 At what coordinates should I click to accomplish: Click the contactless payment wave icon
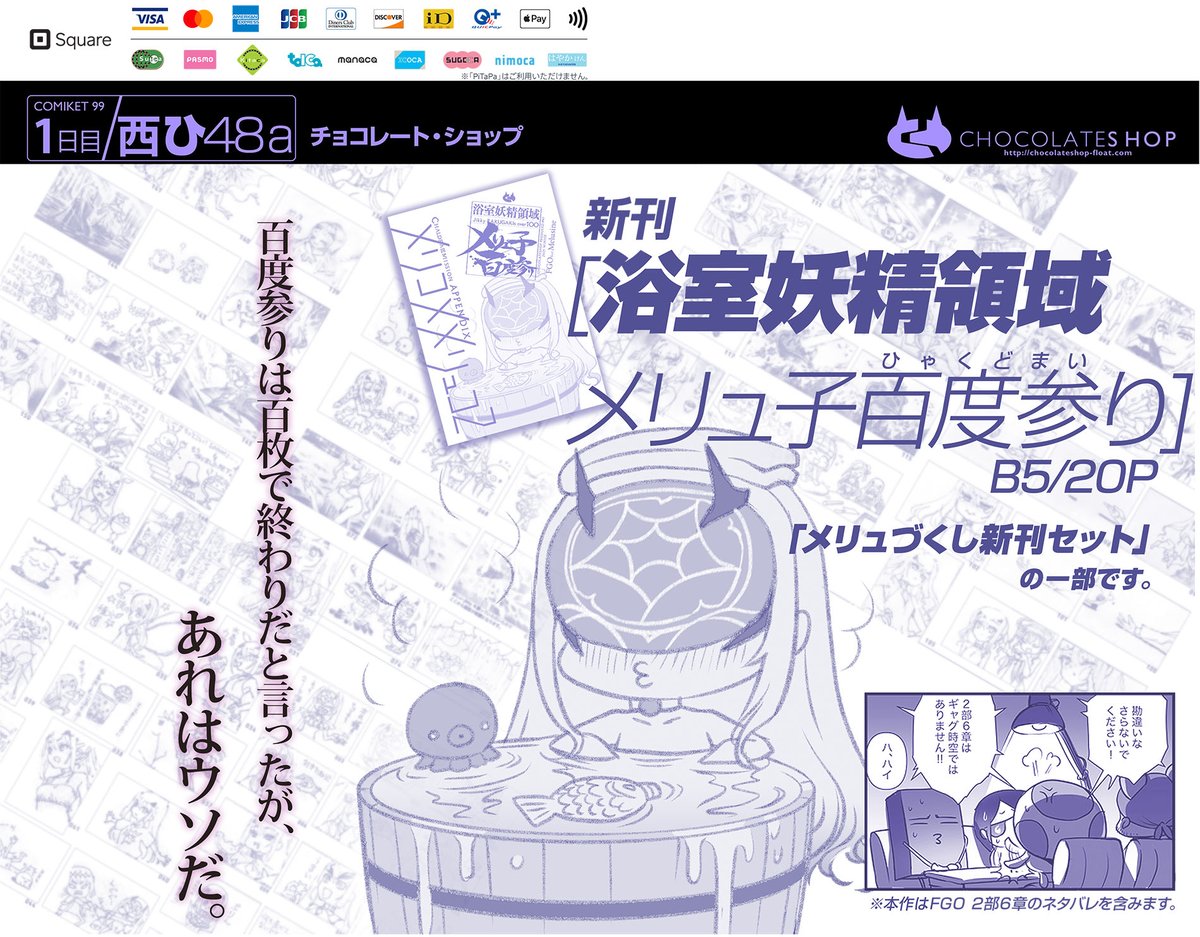tap(577, 19)
